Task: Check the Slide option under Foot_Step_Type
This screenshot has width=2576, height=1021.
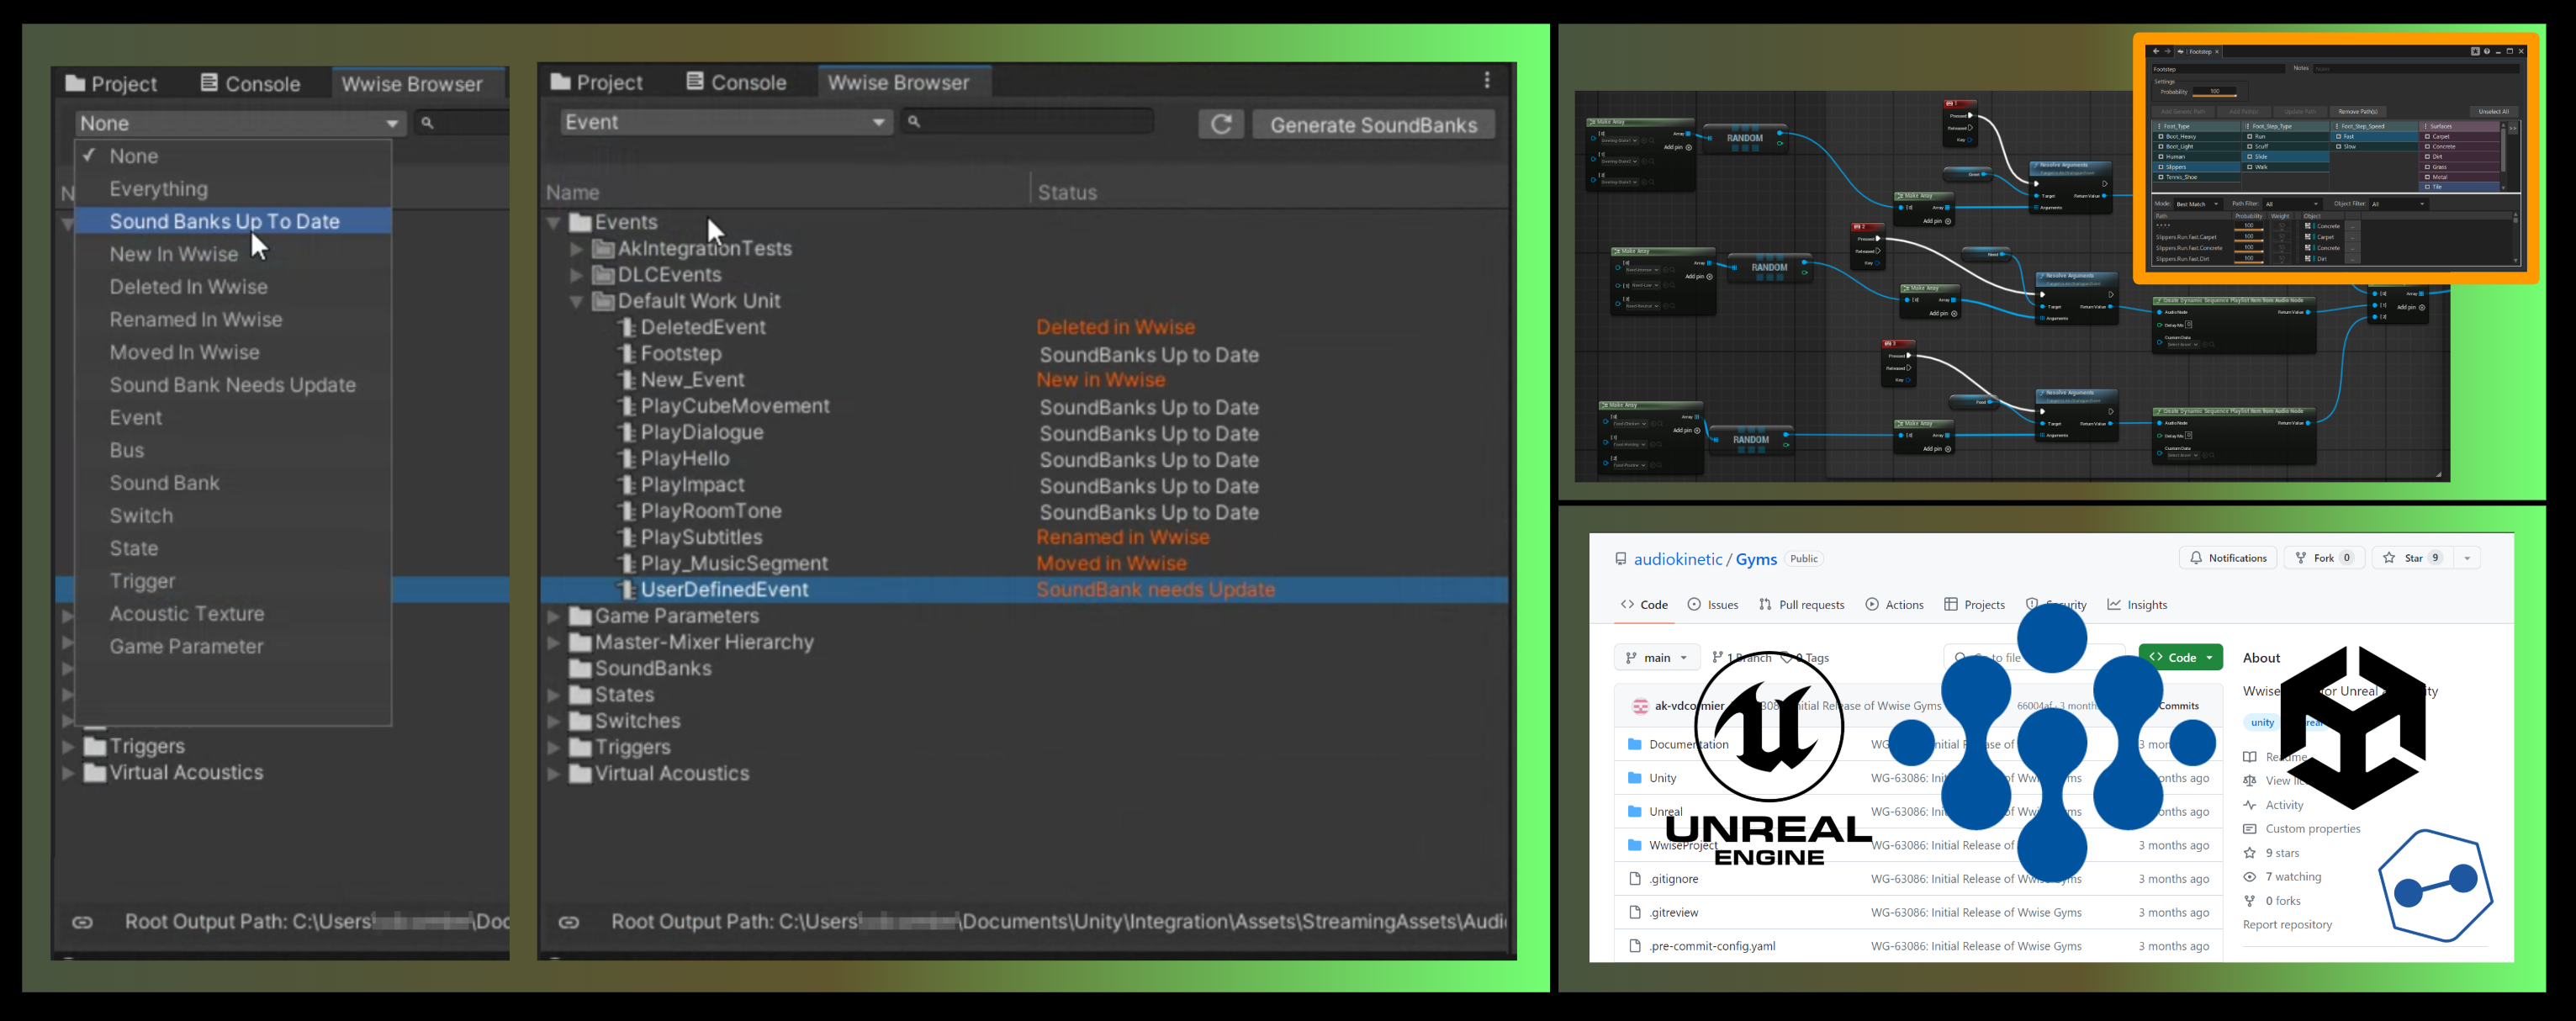Action: tap(2250, 157)
